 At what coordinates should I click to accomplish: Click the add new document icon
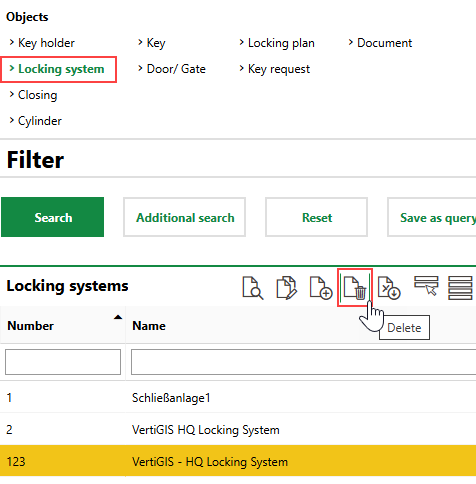coord(321,288)
